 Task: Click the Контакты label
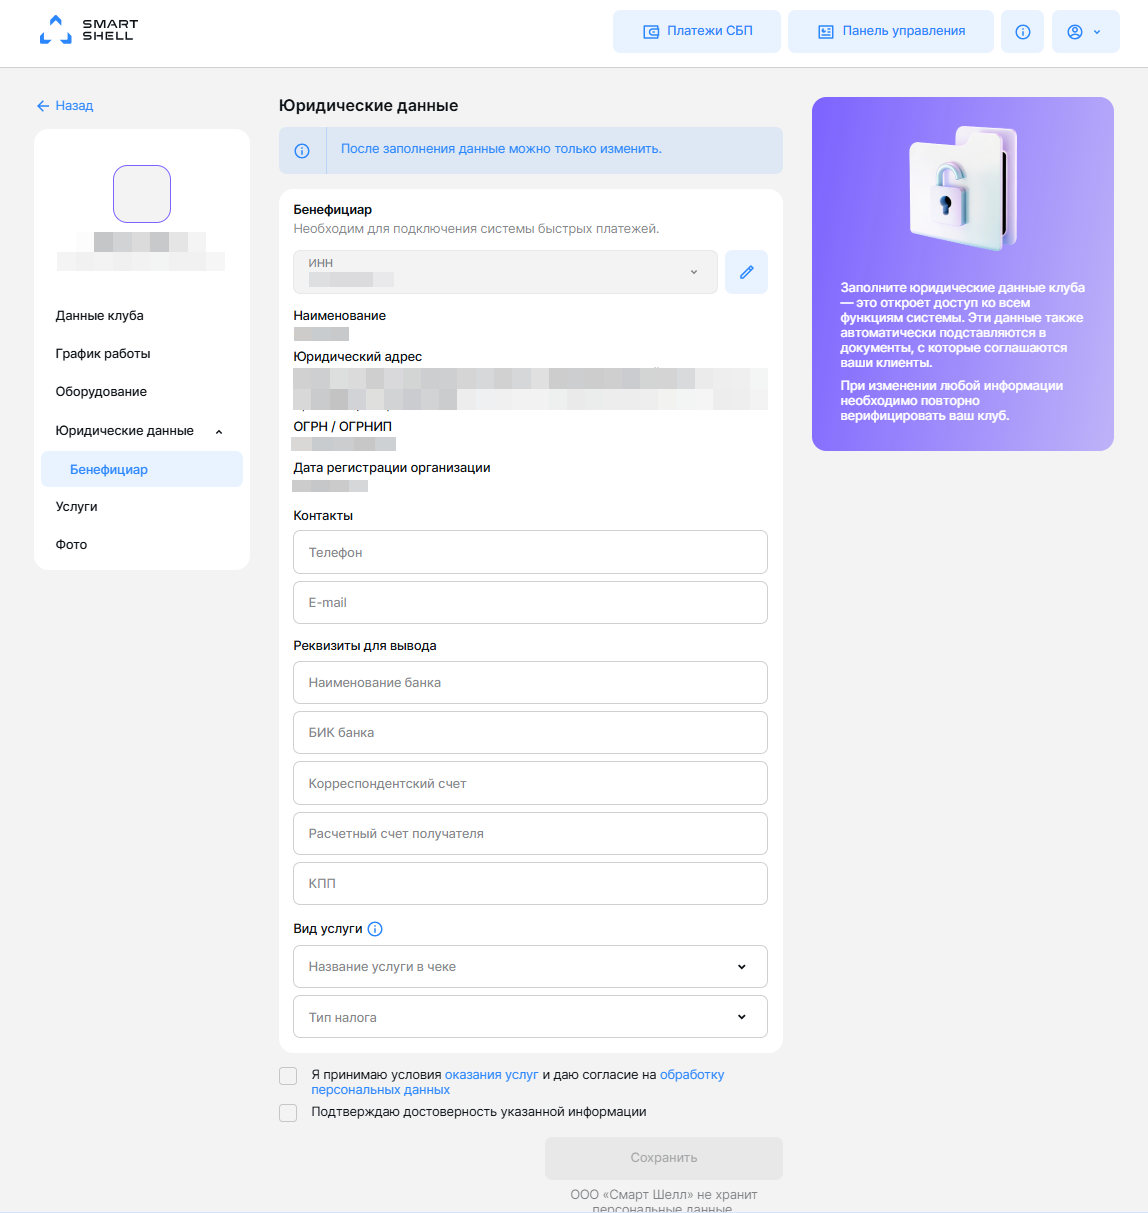point(323,516)
